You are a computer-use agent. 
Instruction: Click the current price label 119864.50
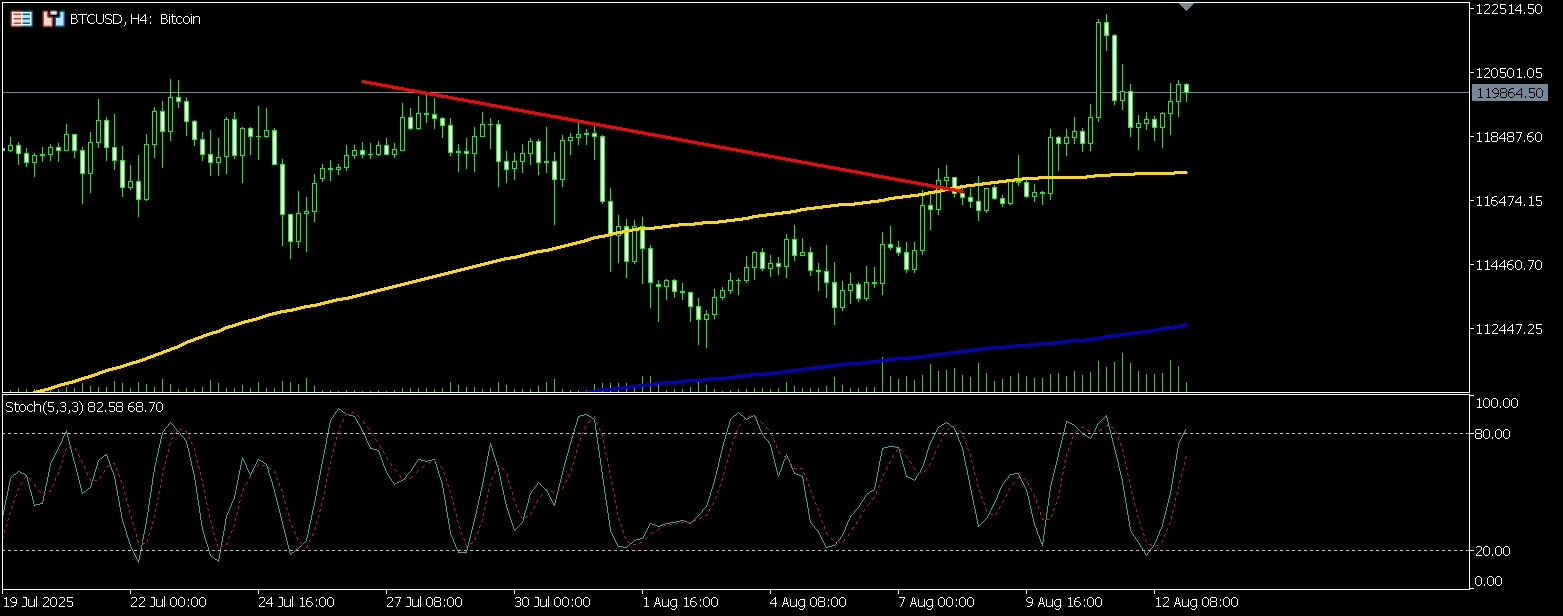1511,93
